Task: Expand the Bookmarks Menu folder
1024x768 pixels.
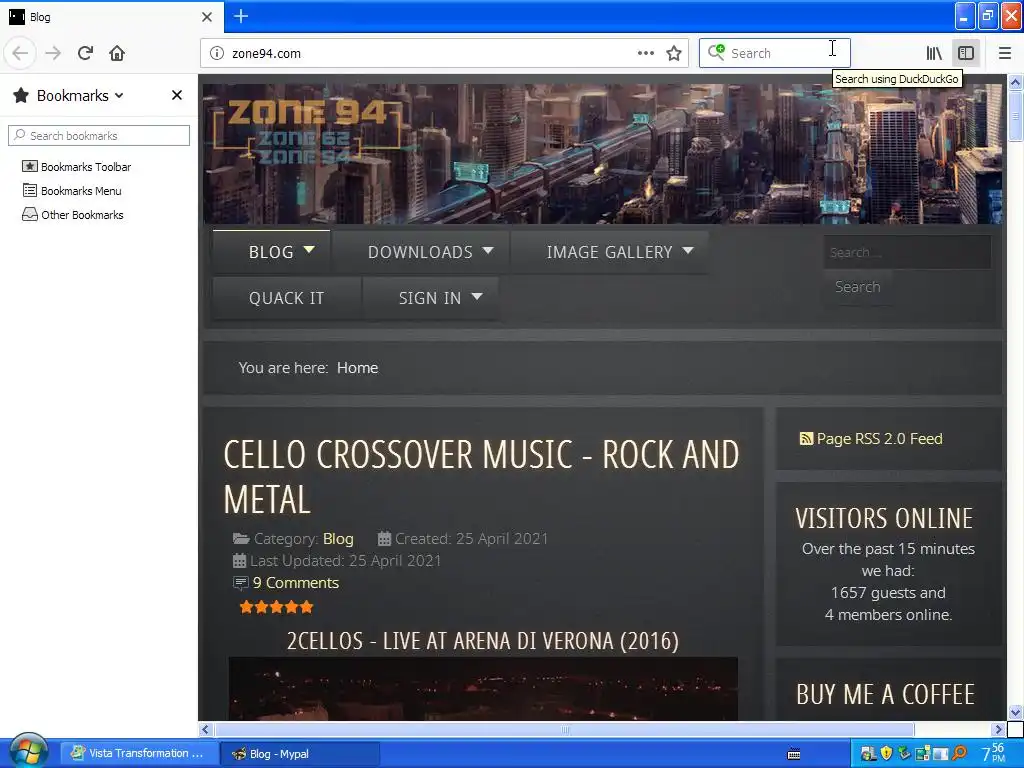Action: coord(72,191)
